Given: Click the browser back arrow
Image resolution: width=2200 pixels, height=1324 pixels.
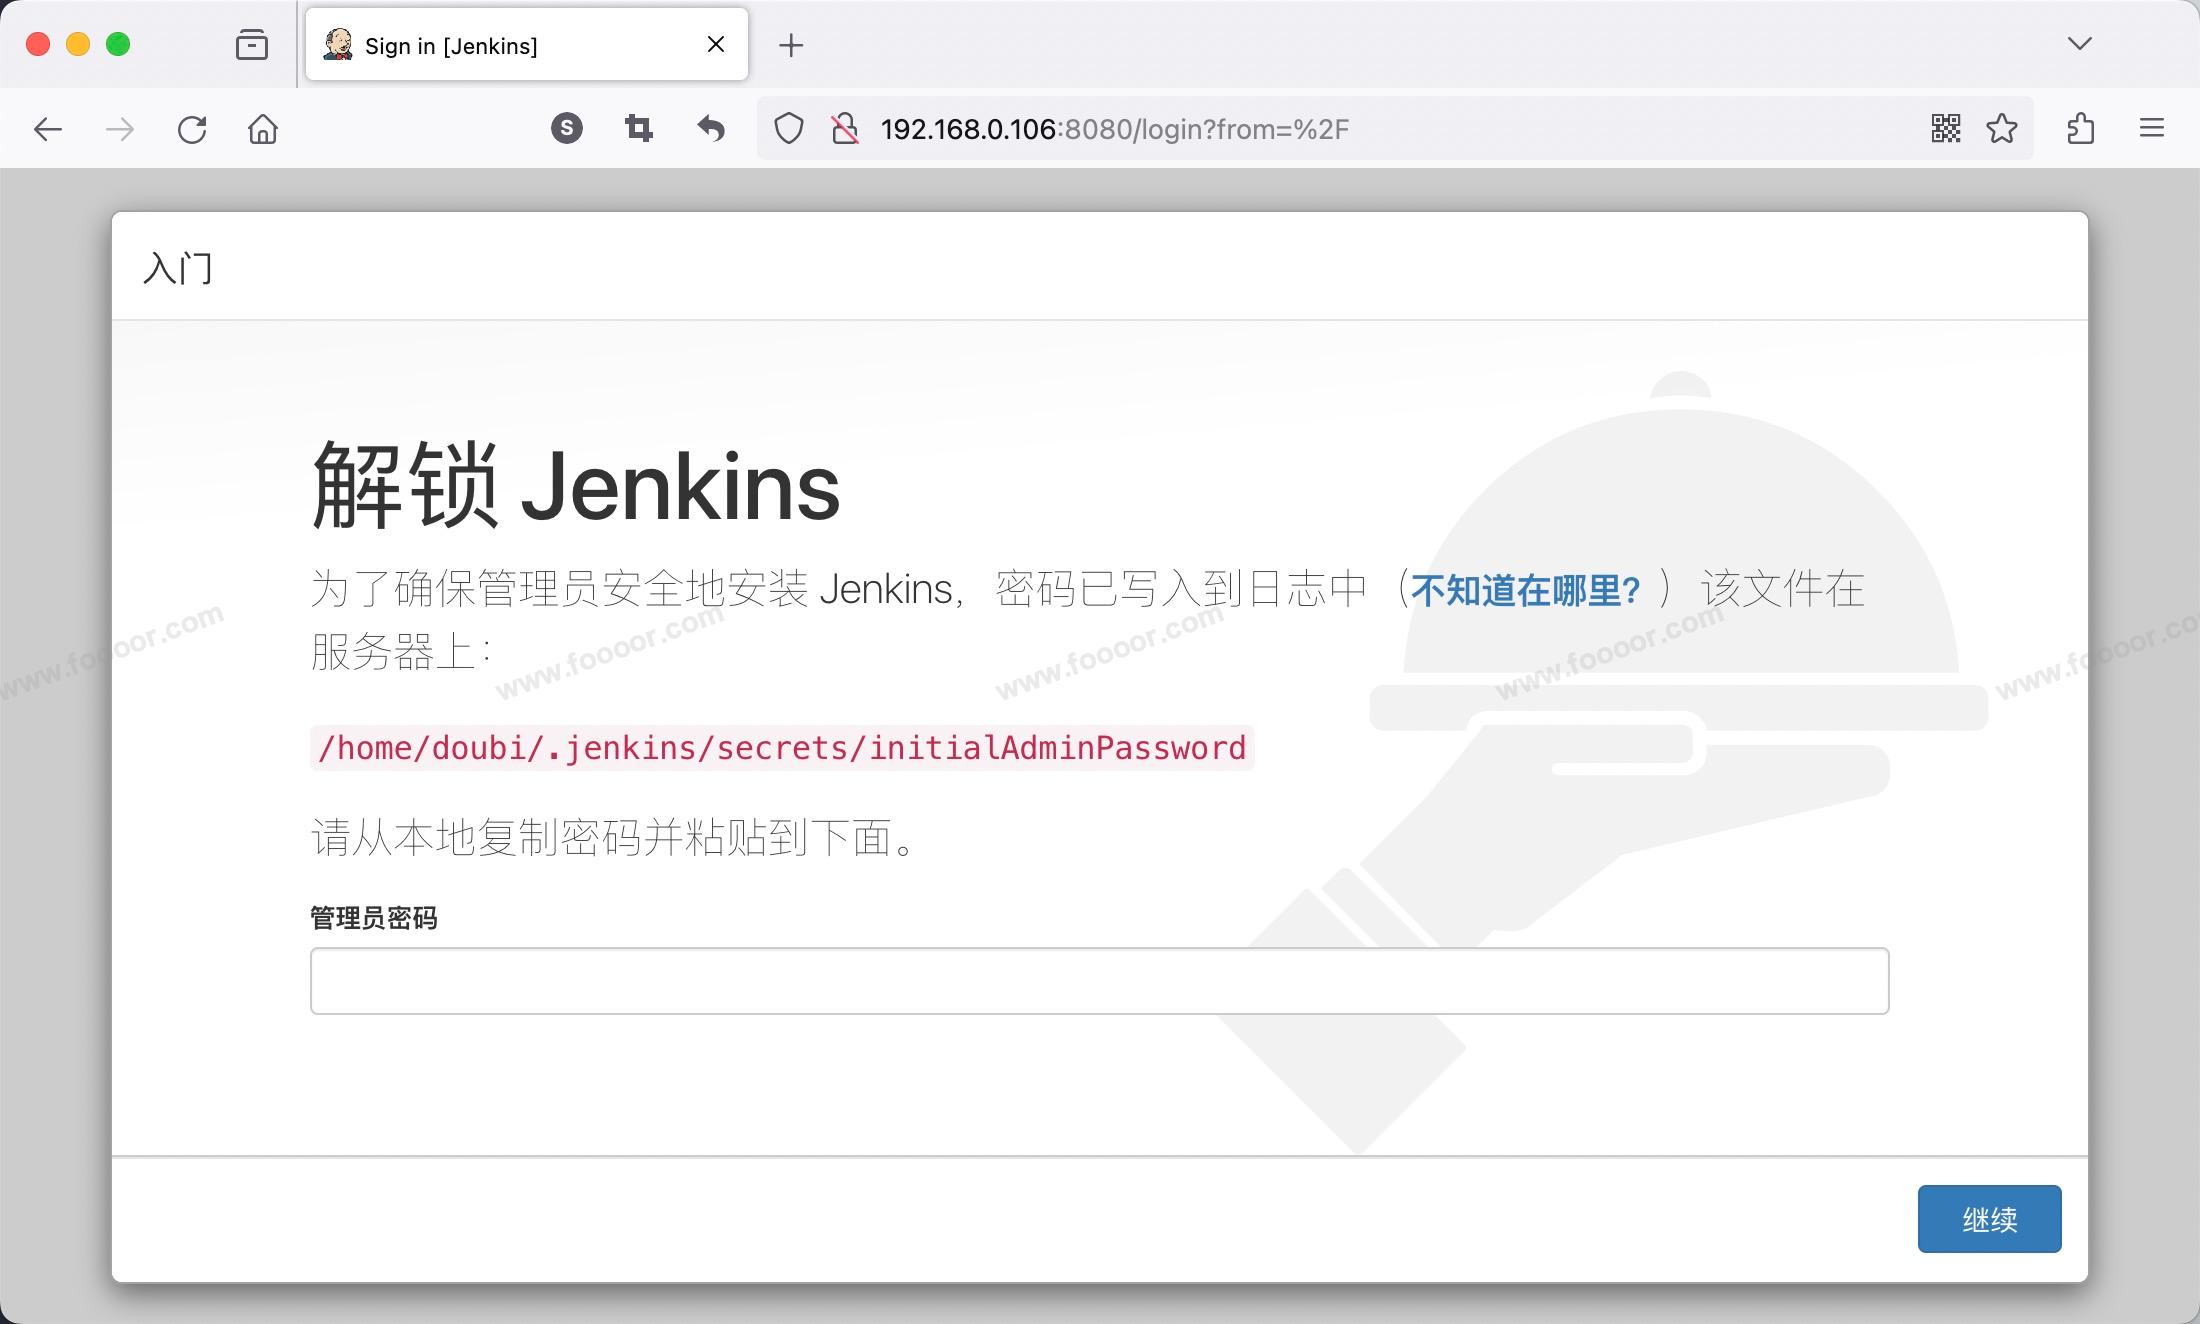Looking at the screenshot, I should 48,129.
